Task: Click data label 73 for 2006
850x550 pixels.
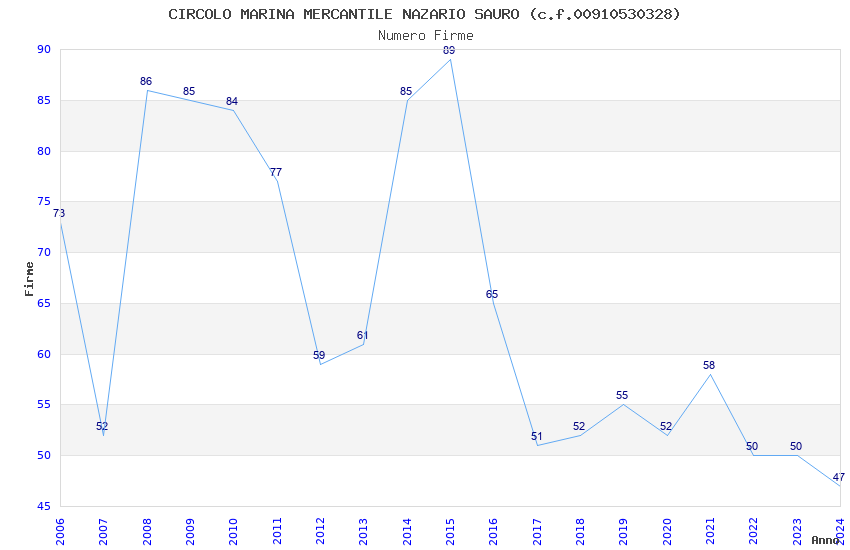Action: (x=59, y=213)
